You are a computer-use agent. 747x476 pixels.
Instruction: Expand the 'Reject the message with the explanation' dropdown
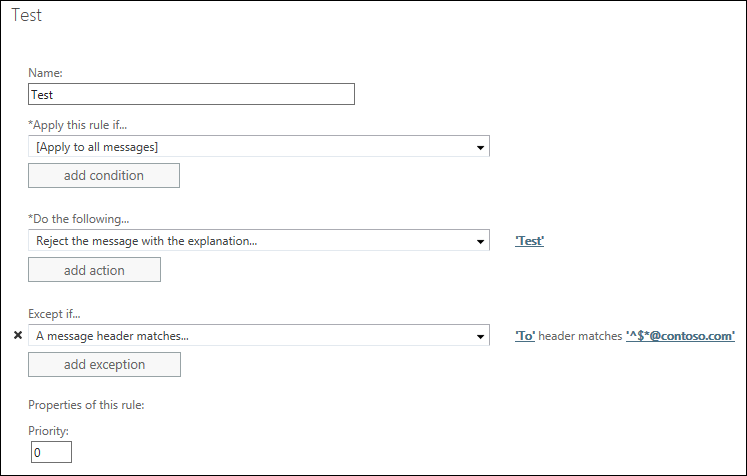click(x=259, y=241)
